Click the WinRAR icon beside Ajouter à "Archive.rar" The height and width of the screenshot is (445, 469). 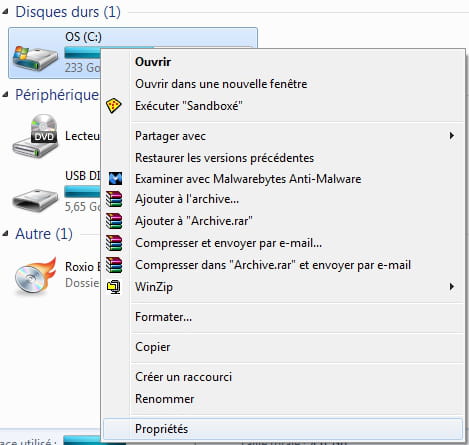tap(114, 221)
